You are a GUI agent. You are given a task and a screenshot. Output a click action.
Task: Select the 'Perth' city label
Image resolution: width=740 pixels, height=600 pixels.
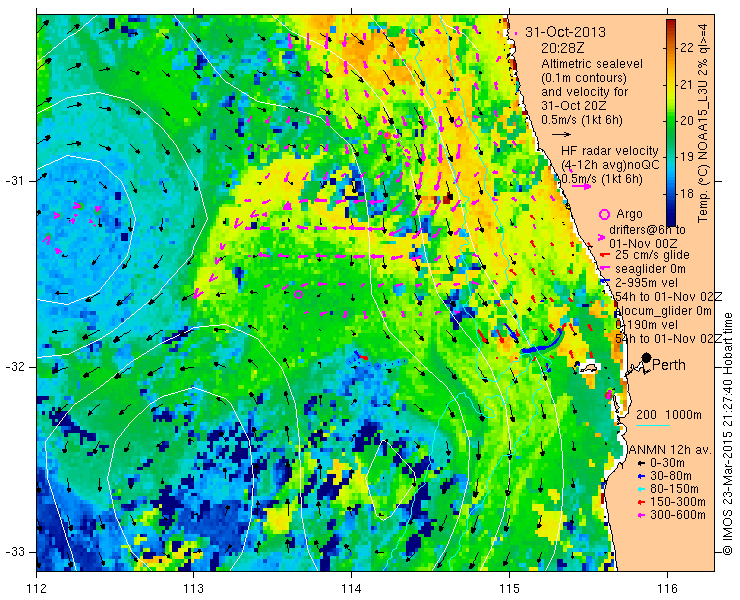(669, 365)
